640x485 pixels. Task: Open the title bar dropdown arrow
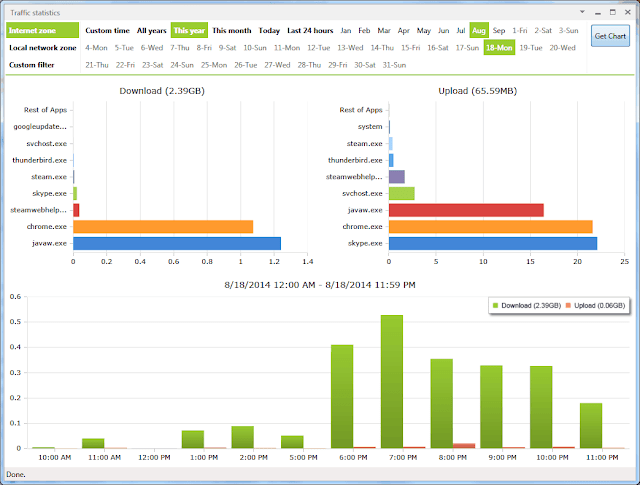pyautogui.click(x=582, y=12)
